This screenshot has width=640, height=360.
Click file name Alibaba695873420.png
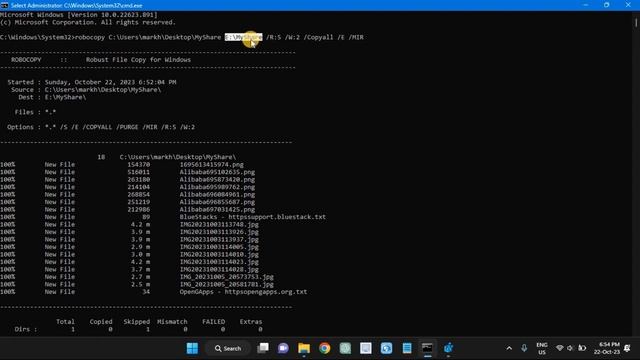(x=217, y=179)
